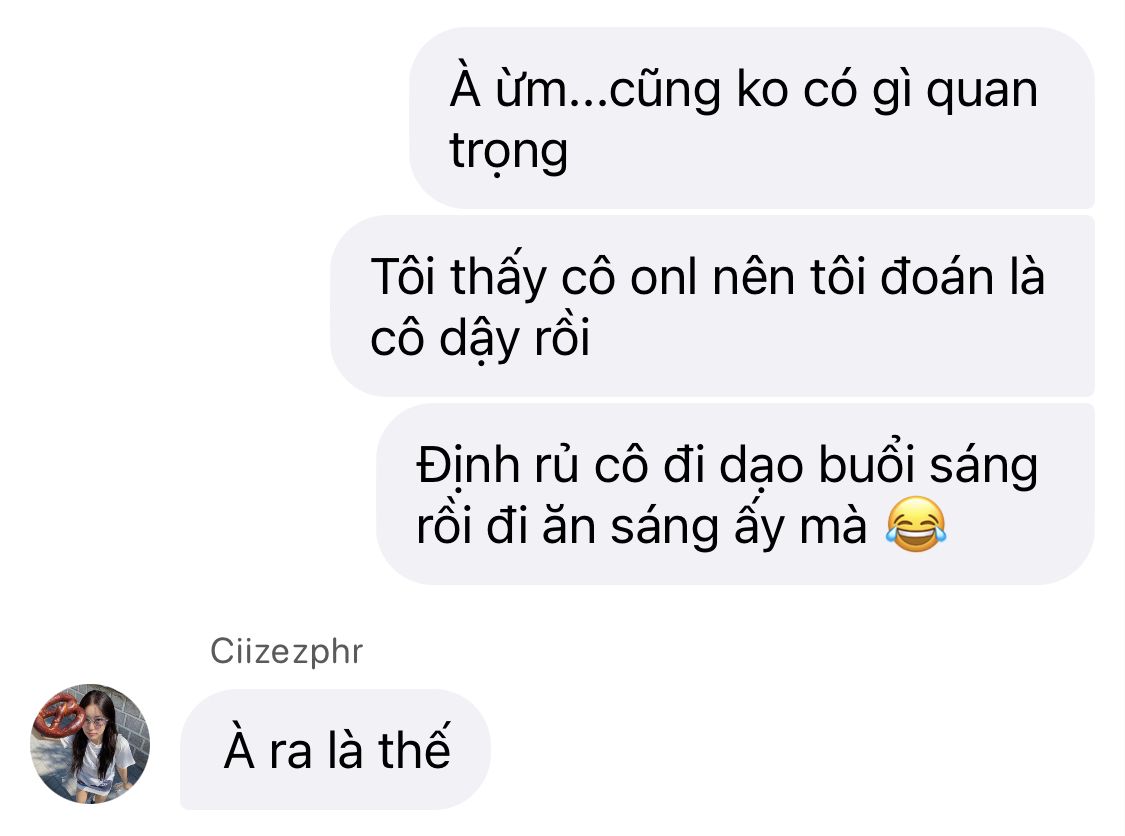Open Ciizezphr's profile picture avatar
Viewport: 1125px width, 836px height.
90,743
